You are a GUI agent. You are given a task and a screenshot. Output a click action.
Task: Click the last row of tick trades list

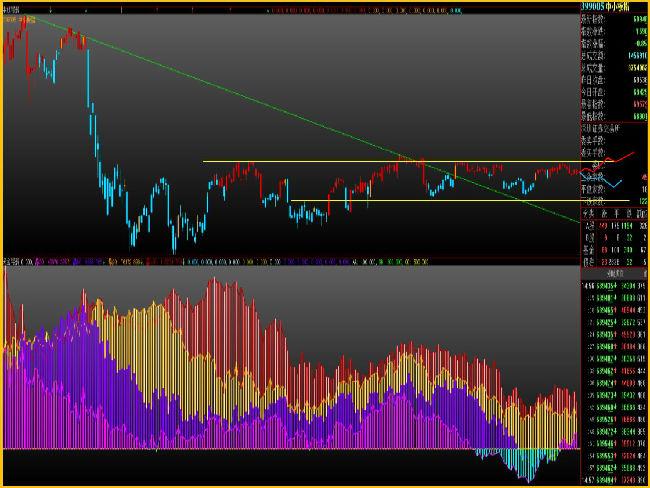(612, 479)
